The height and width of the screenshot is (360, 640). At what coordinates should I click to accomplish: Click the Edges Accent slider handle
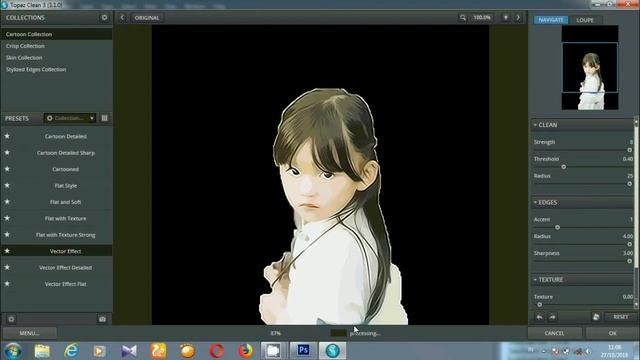tap(557, 227)
